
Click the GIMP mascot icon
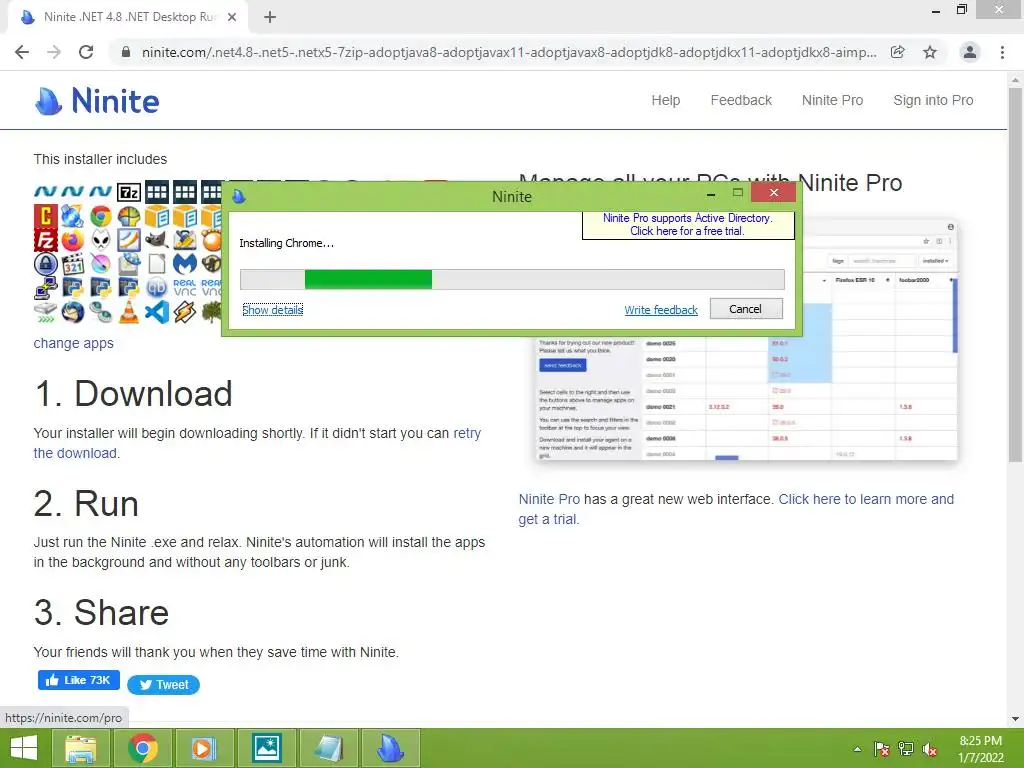point(157,240)
